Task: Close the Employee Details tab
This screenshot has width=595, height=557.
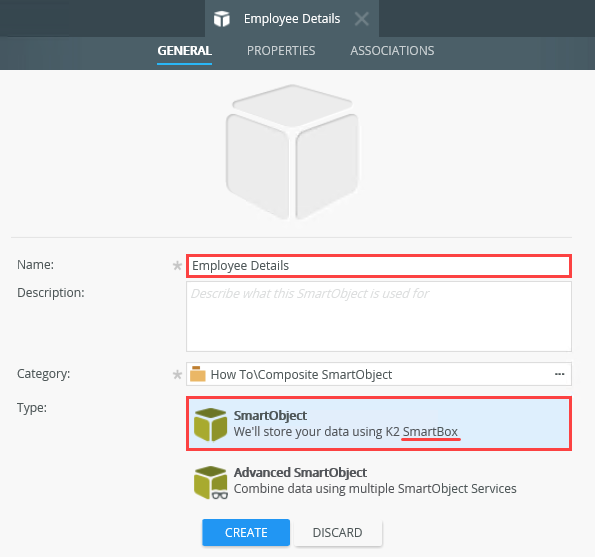Action: (x=361, y=19)
